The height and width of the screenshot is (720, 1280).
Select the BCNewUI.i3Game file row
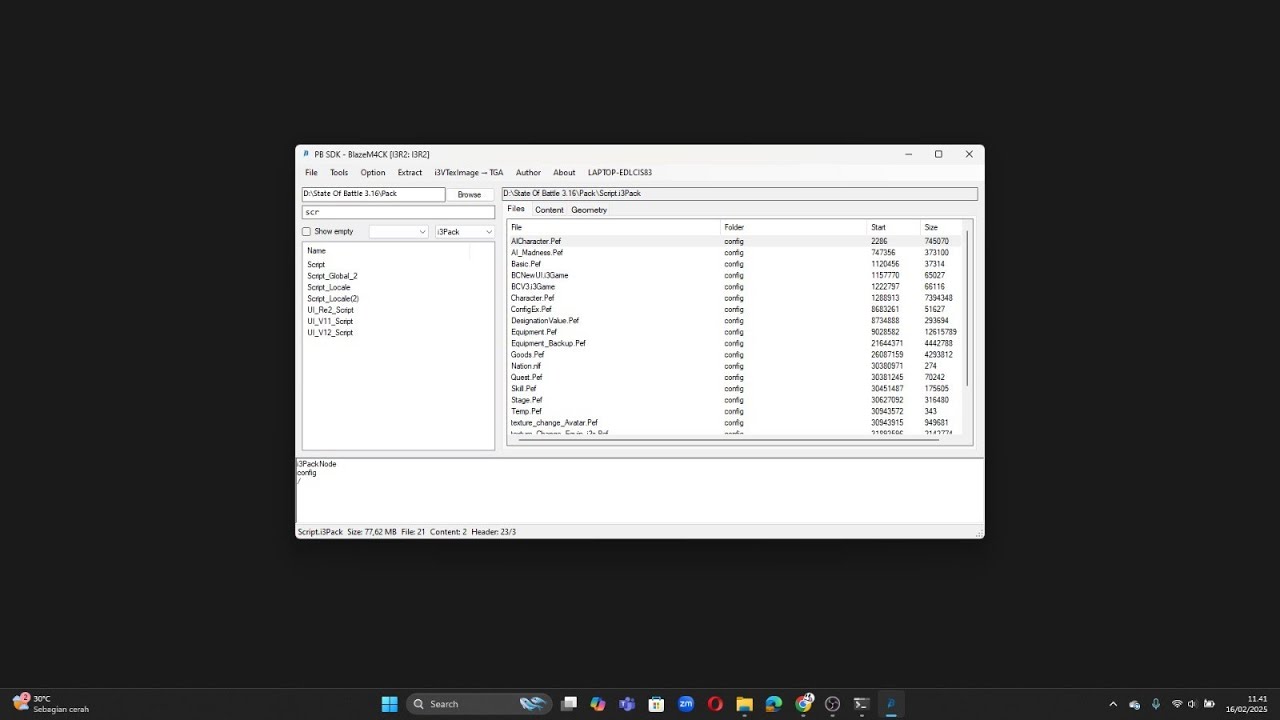coord(735,275)
